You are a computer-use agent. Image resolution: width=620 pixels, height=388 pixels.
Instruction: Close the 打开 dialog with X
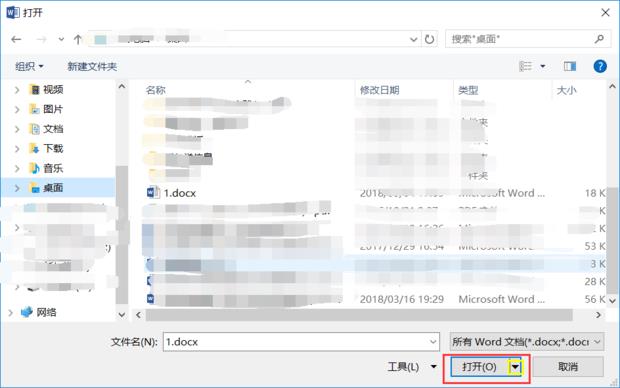pos(605,13)
